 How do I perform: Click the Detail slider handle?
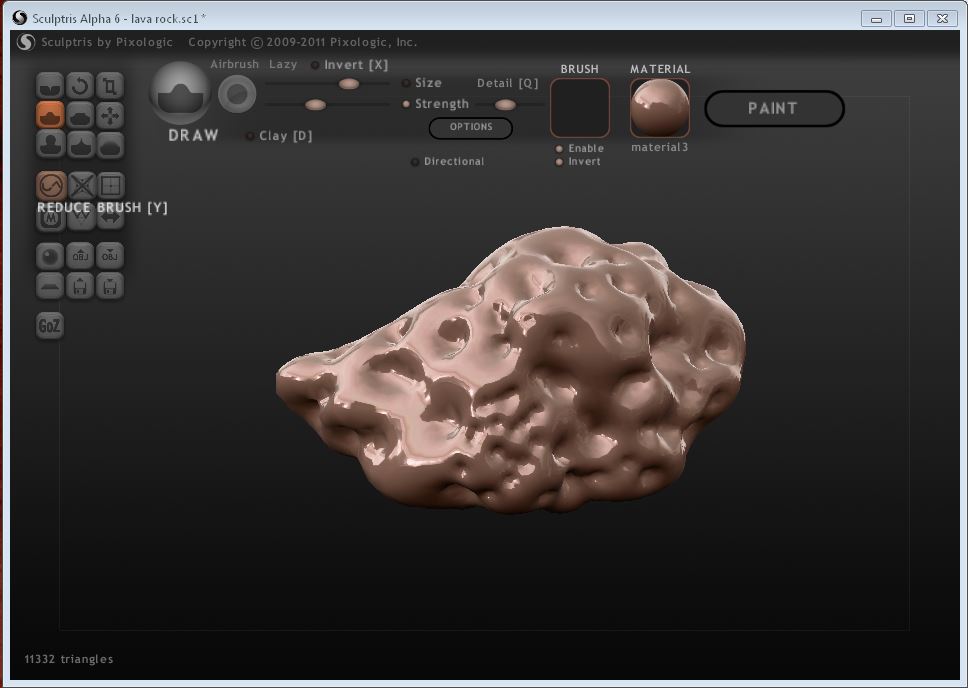pyautogui.click(x=505, y=105)
